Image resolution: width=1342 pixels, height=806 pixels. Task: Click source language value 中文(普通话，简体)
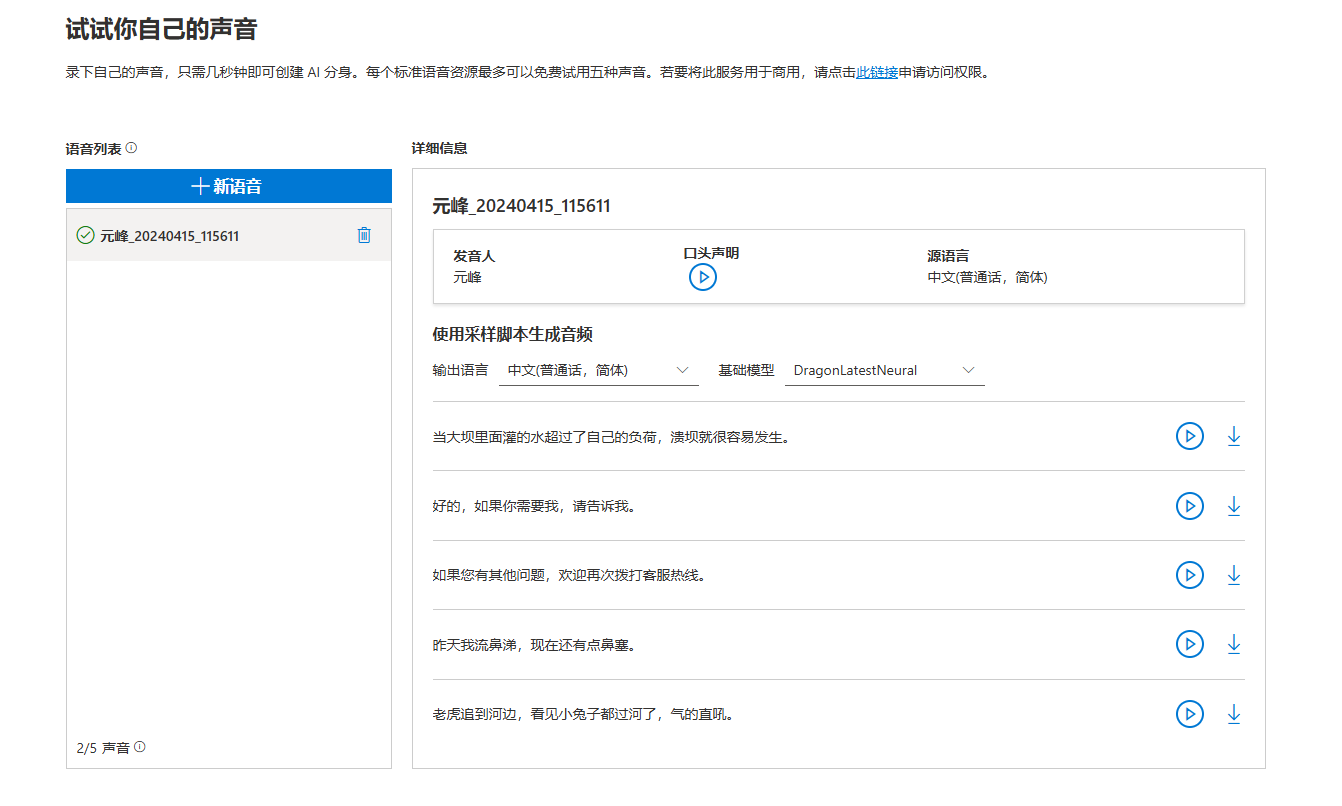tap(988, 277)
